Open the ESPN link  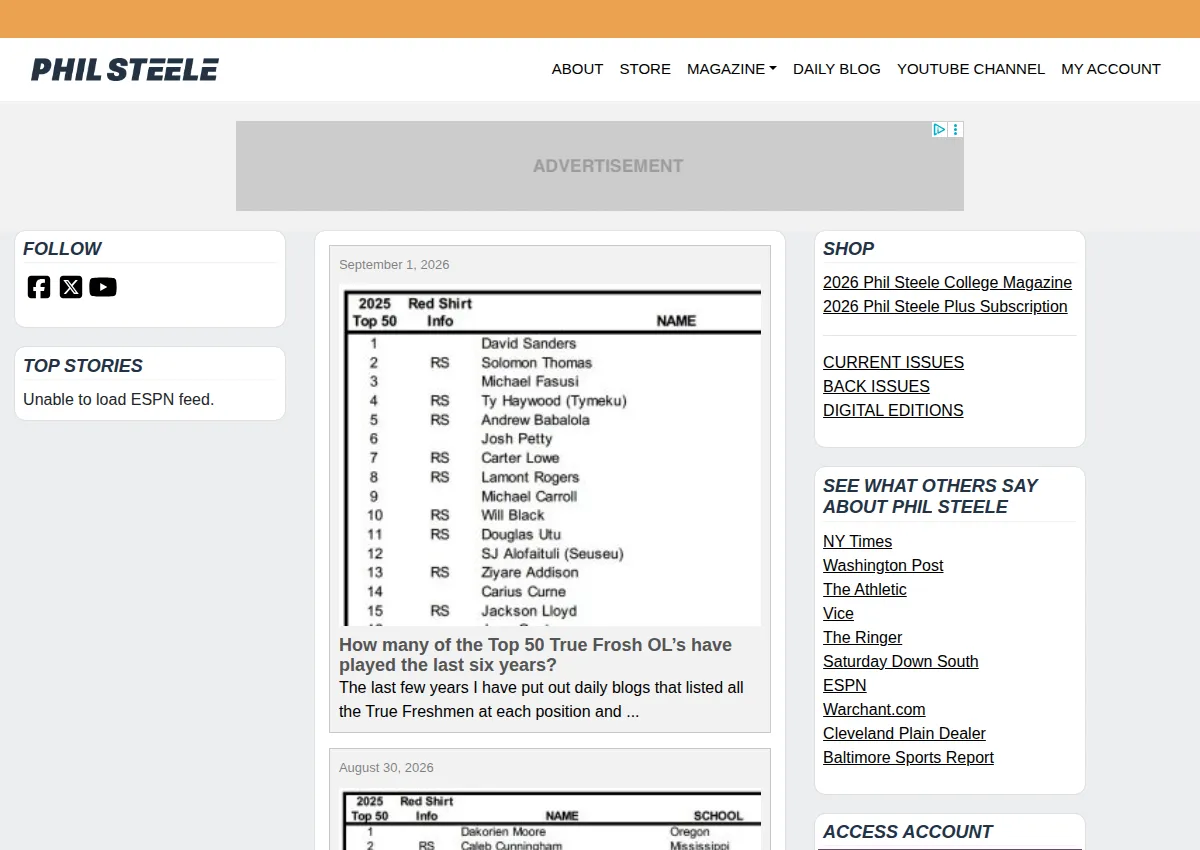(845, 686)
